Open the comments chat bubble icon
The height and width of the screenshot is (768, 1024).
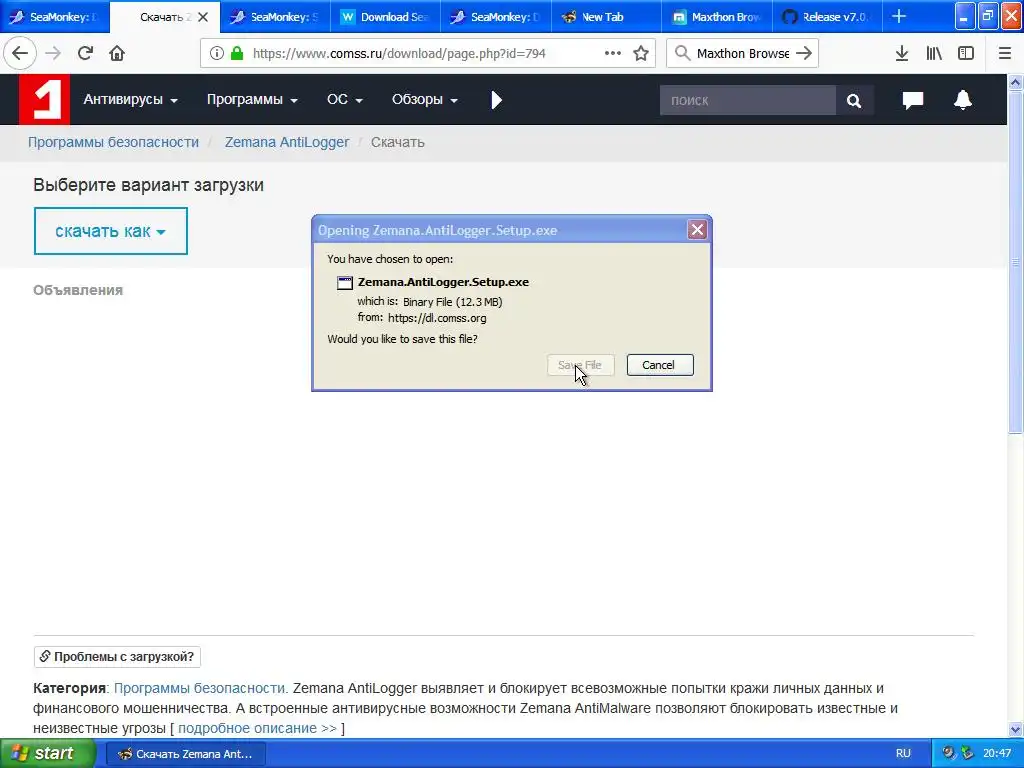[x=912, y=100]
